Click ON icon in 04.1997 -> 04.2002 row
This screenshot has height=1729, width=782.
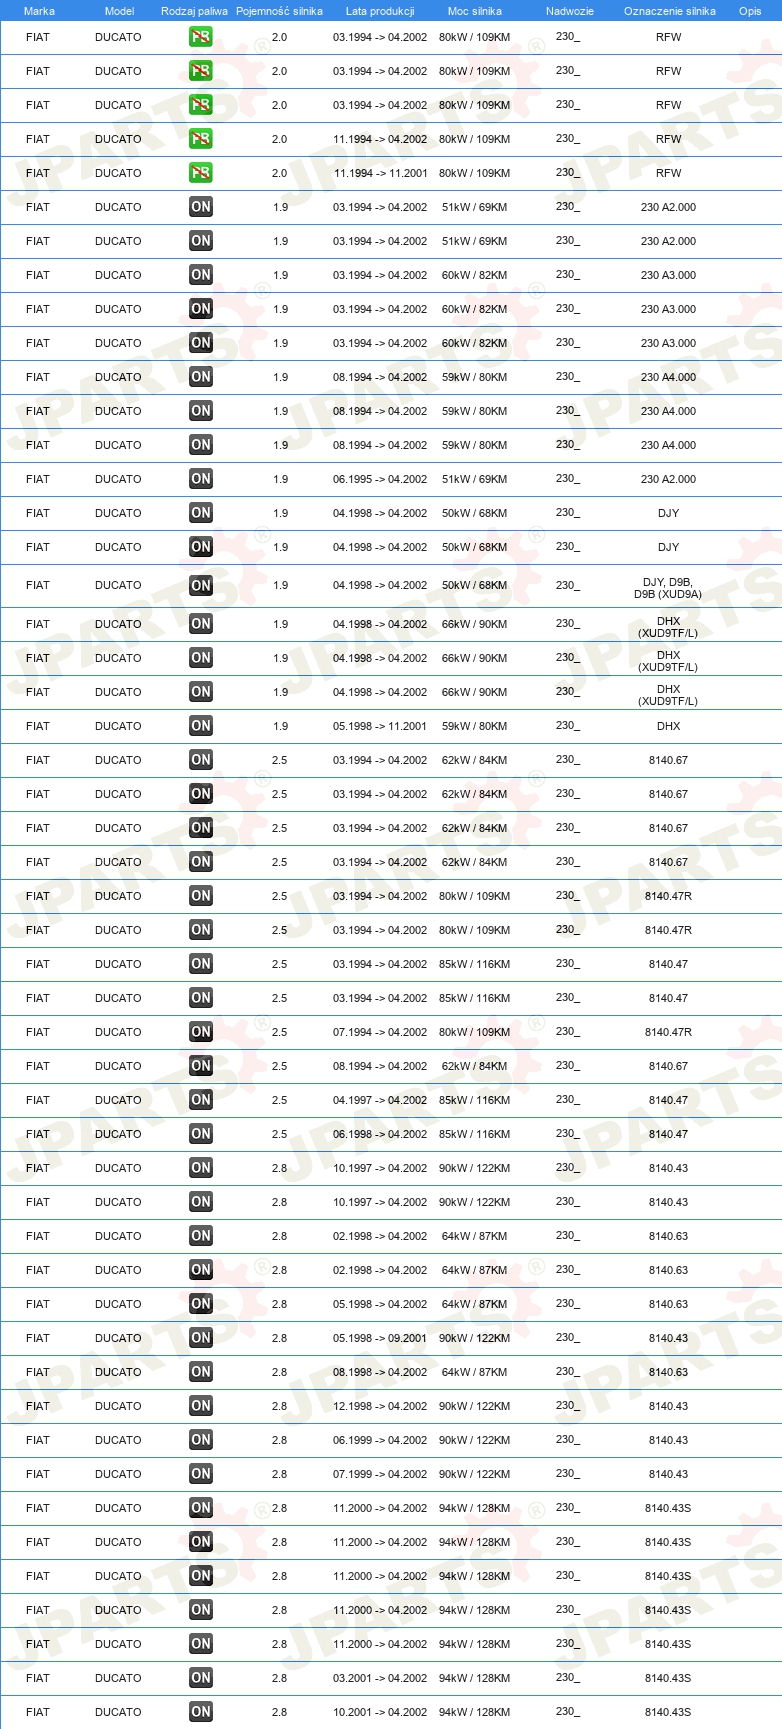tap(201, 1100)
